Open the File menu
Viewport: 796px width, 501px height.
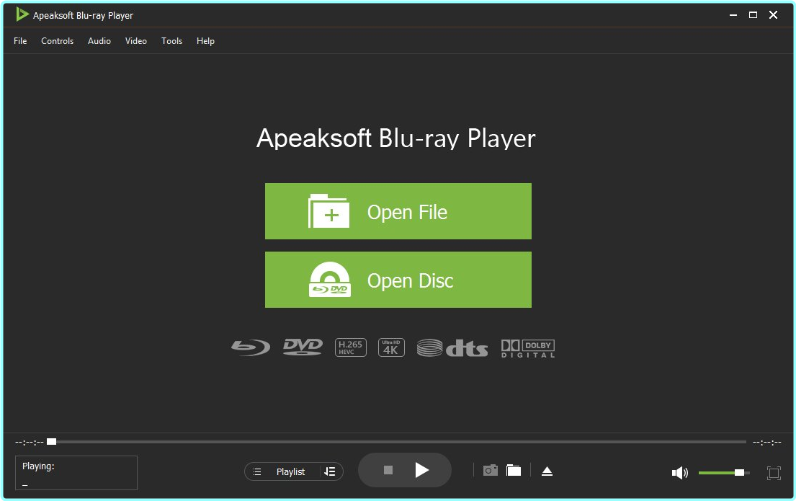coord(20,41)
